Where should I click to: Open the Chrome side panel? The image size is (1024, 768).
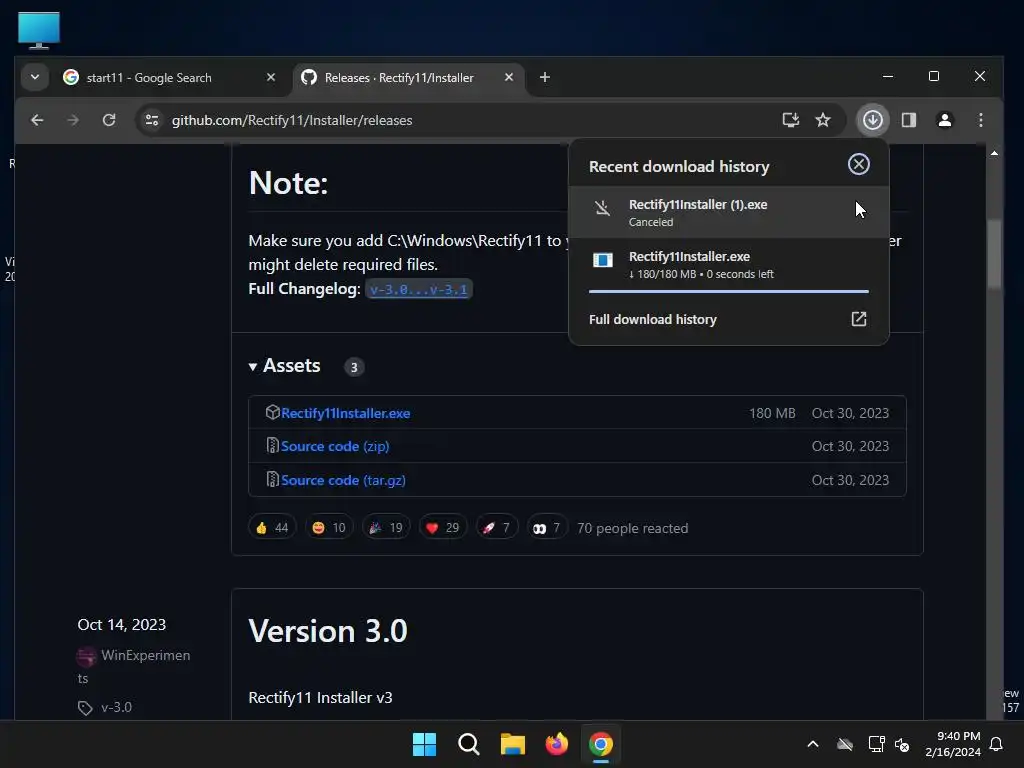point(908,120)
